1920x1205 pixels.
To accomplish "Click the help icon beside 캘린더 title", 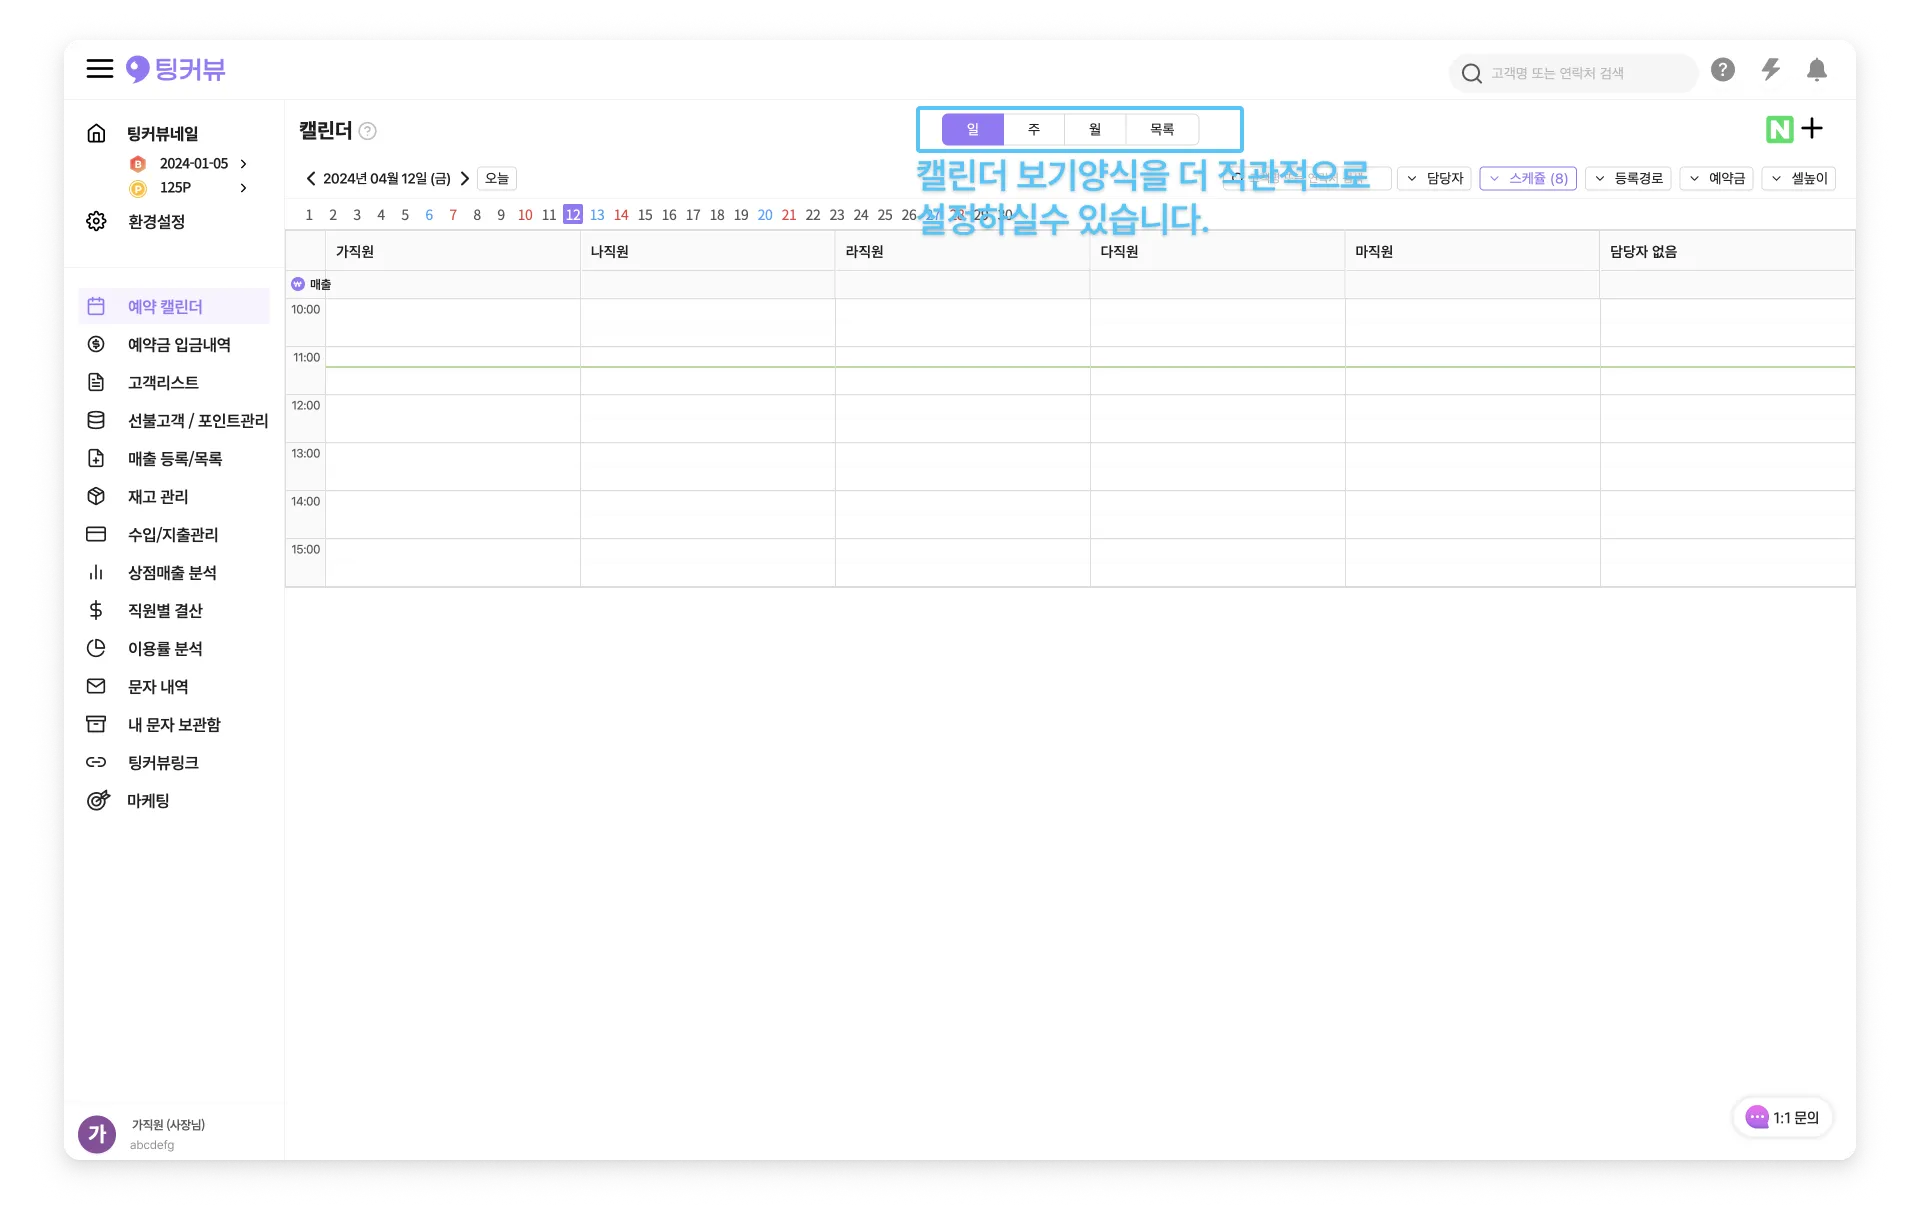I will (368, 131).
